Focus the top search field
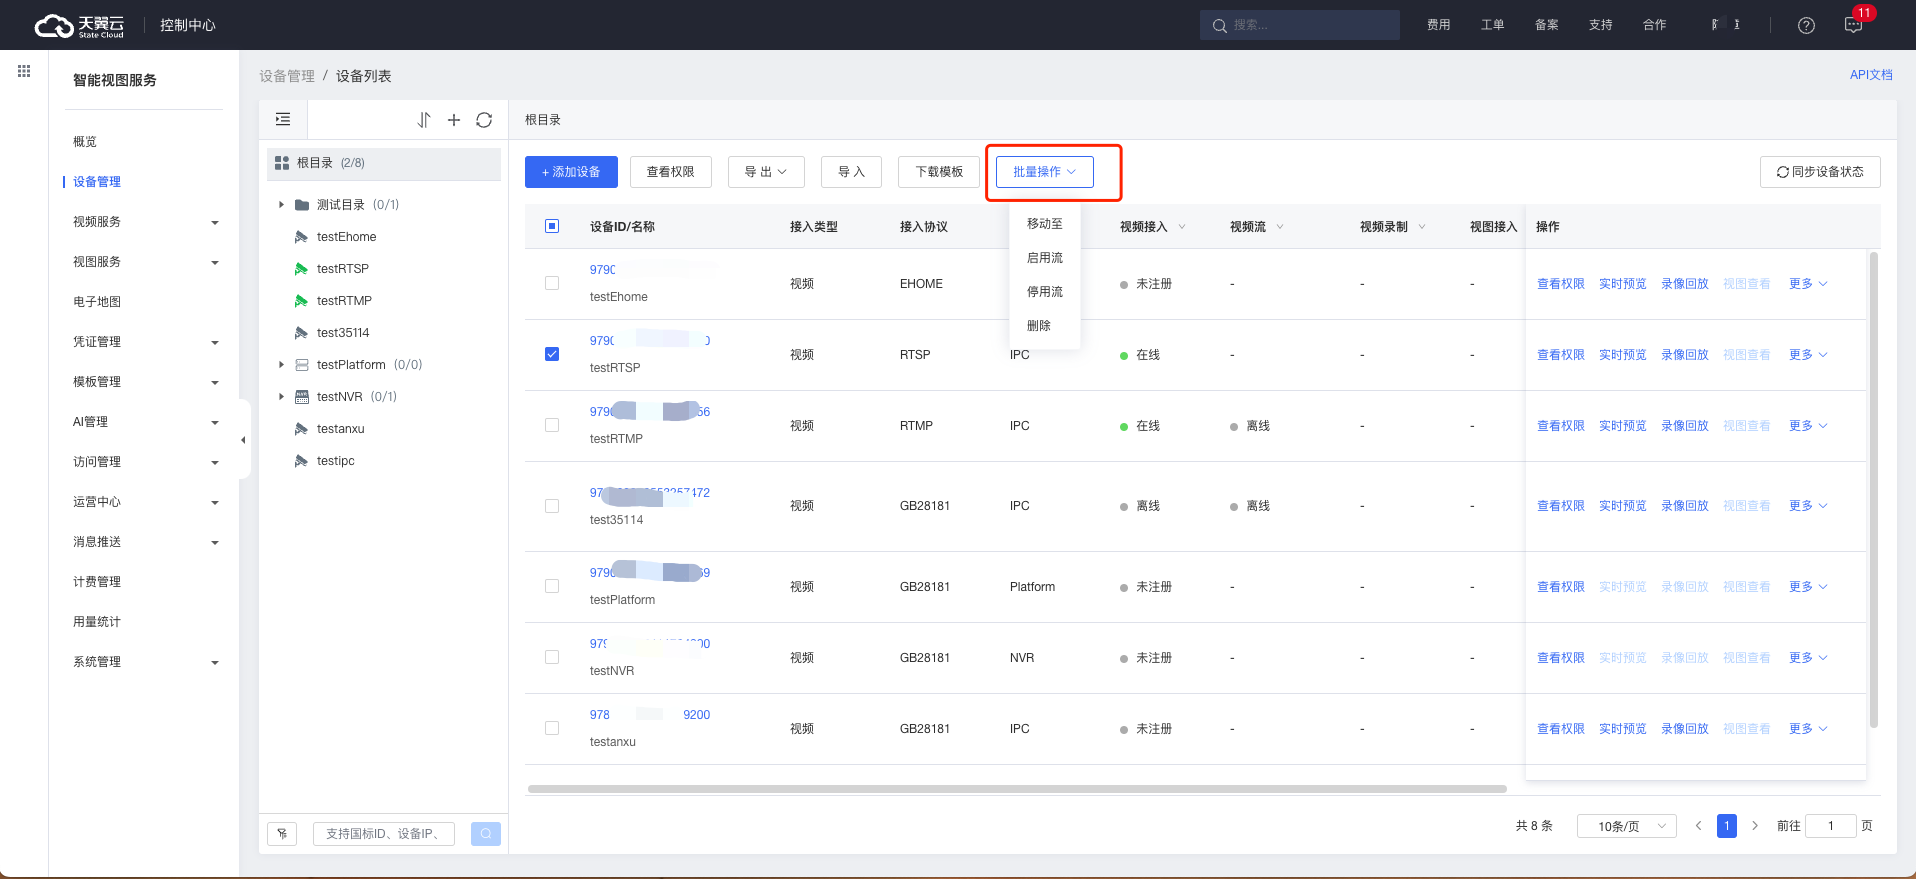The width and height of the screenshot is (1916, 879). pos(1299,25)
